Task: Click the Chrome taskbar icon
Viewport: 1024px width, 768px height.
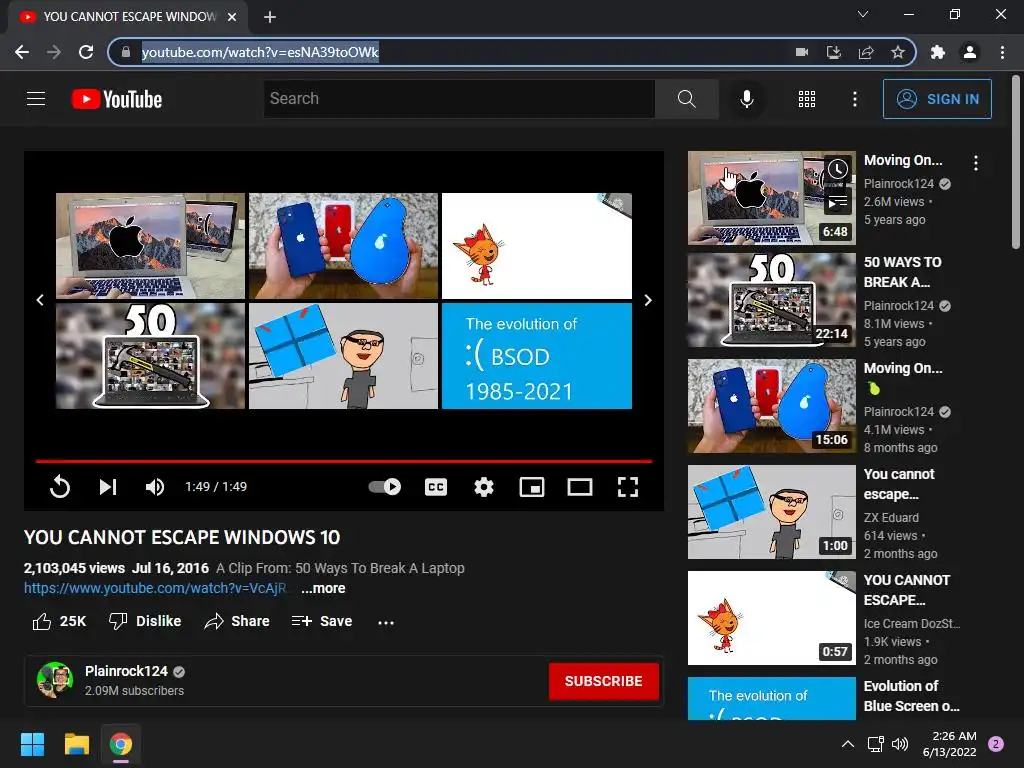Action: point(121,744)
